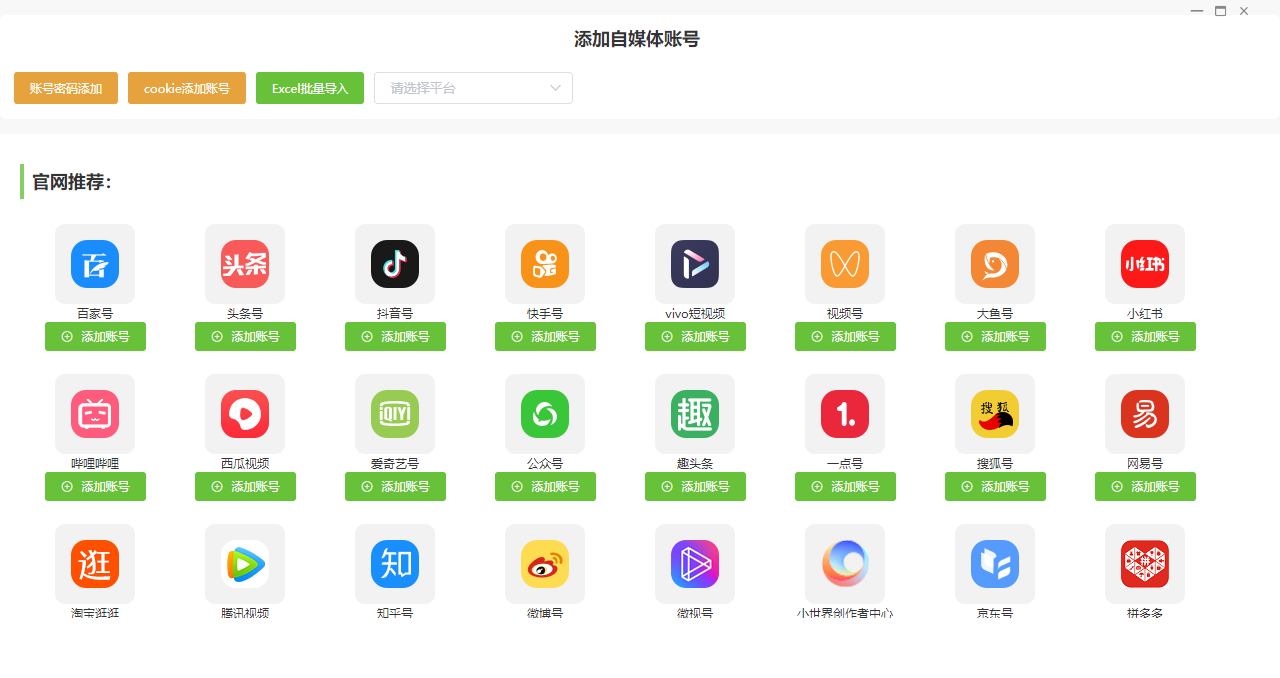Click the 微博号 label text
The height and width of the screenshot is (678, 1280).
[545, 613]
